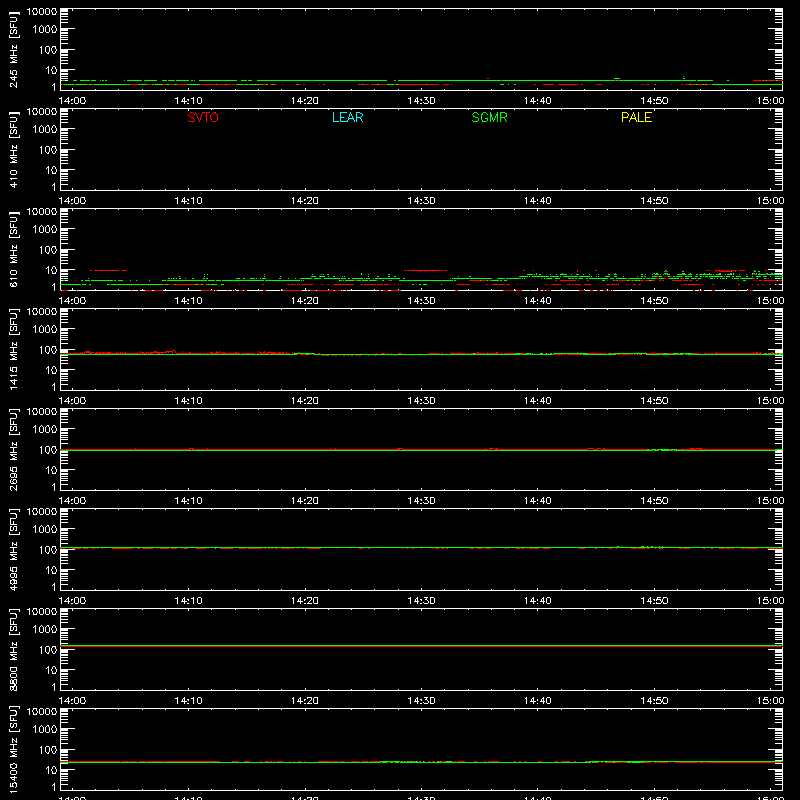Click 14:10 under the 2695 MHz panel
This screenshot has height=800, width=800.
(x=188, y=501)
